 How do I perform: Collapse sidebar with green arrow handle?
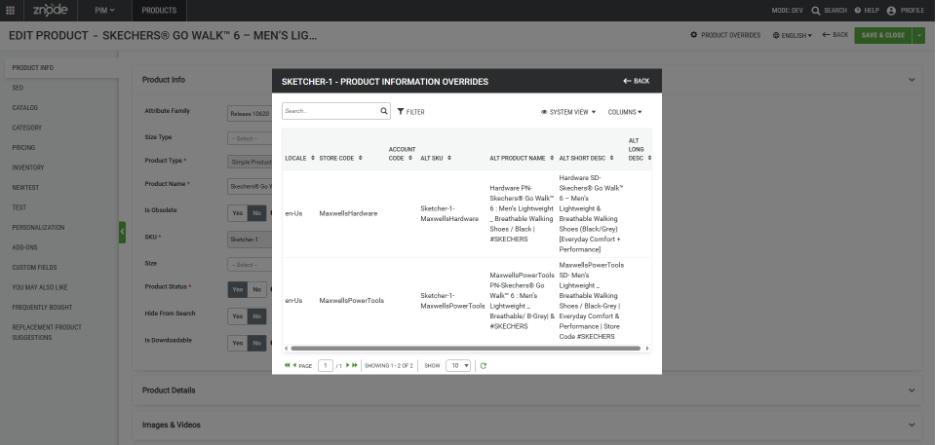[122, 232]
